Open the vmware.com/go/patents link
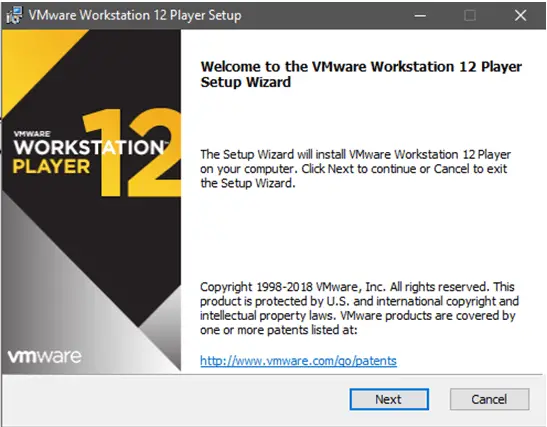 pos(298,361)
